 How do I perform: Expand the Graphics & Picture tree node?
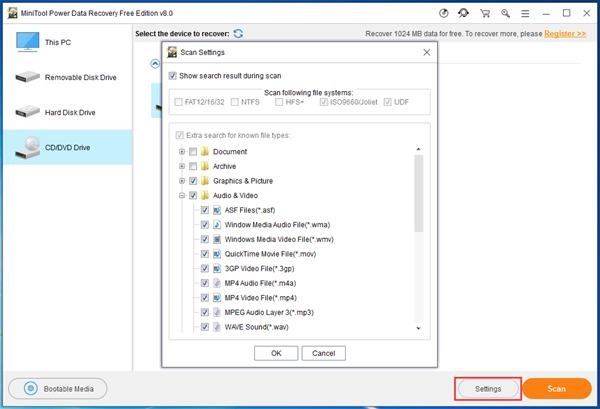point(182,181)
